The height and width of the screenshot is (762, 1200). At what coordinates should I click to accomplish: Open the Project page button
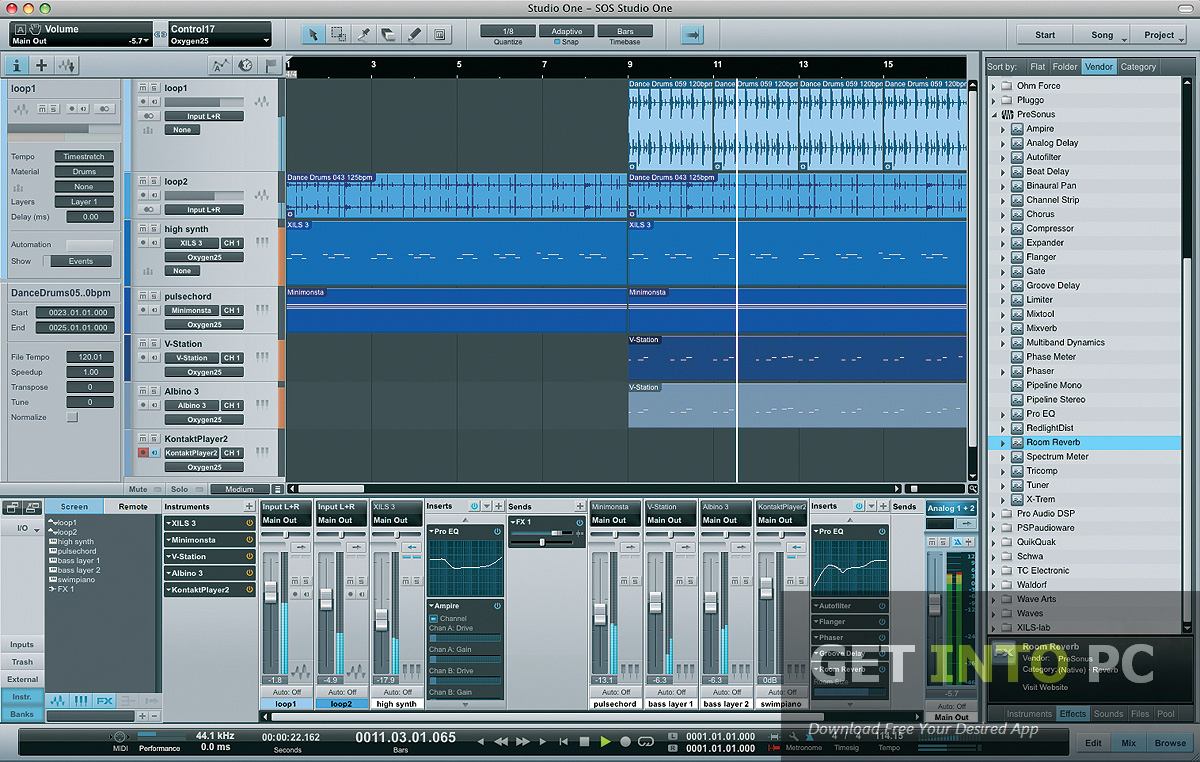click(1160, 35)
